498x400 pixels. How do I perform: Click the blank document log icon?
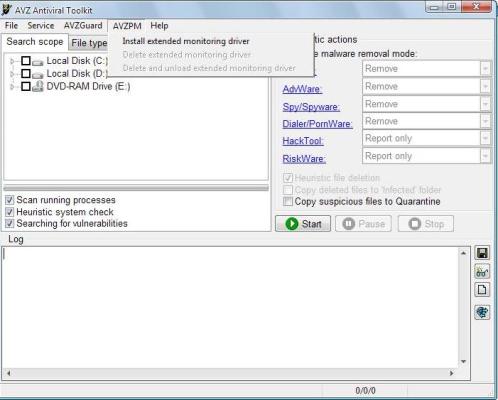pos(482,290)
